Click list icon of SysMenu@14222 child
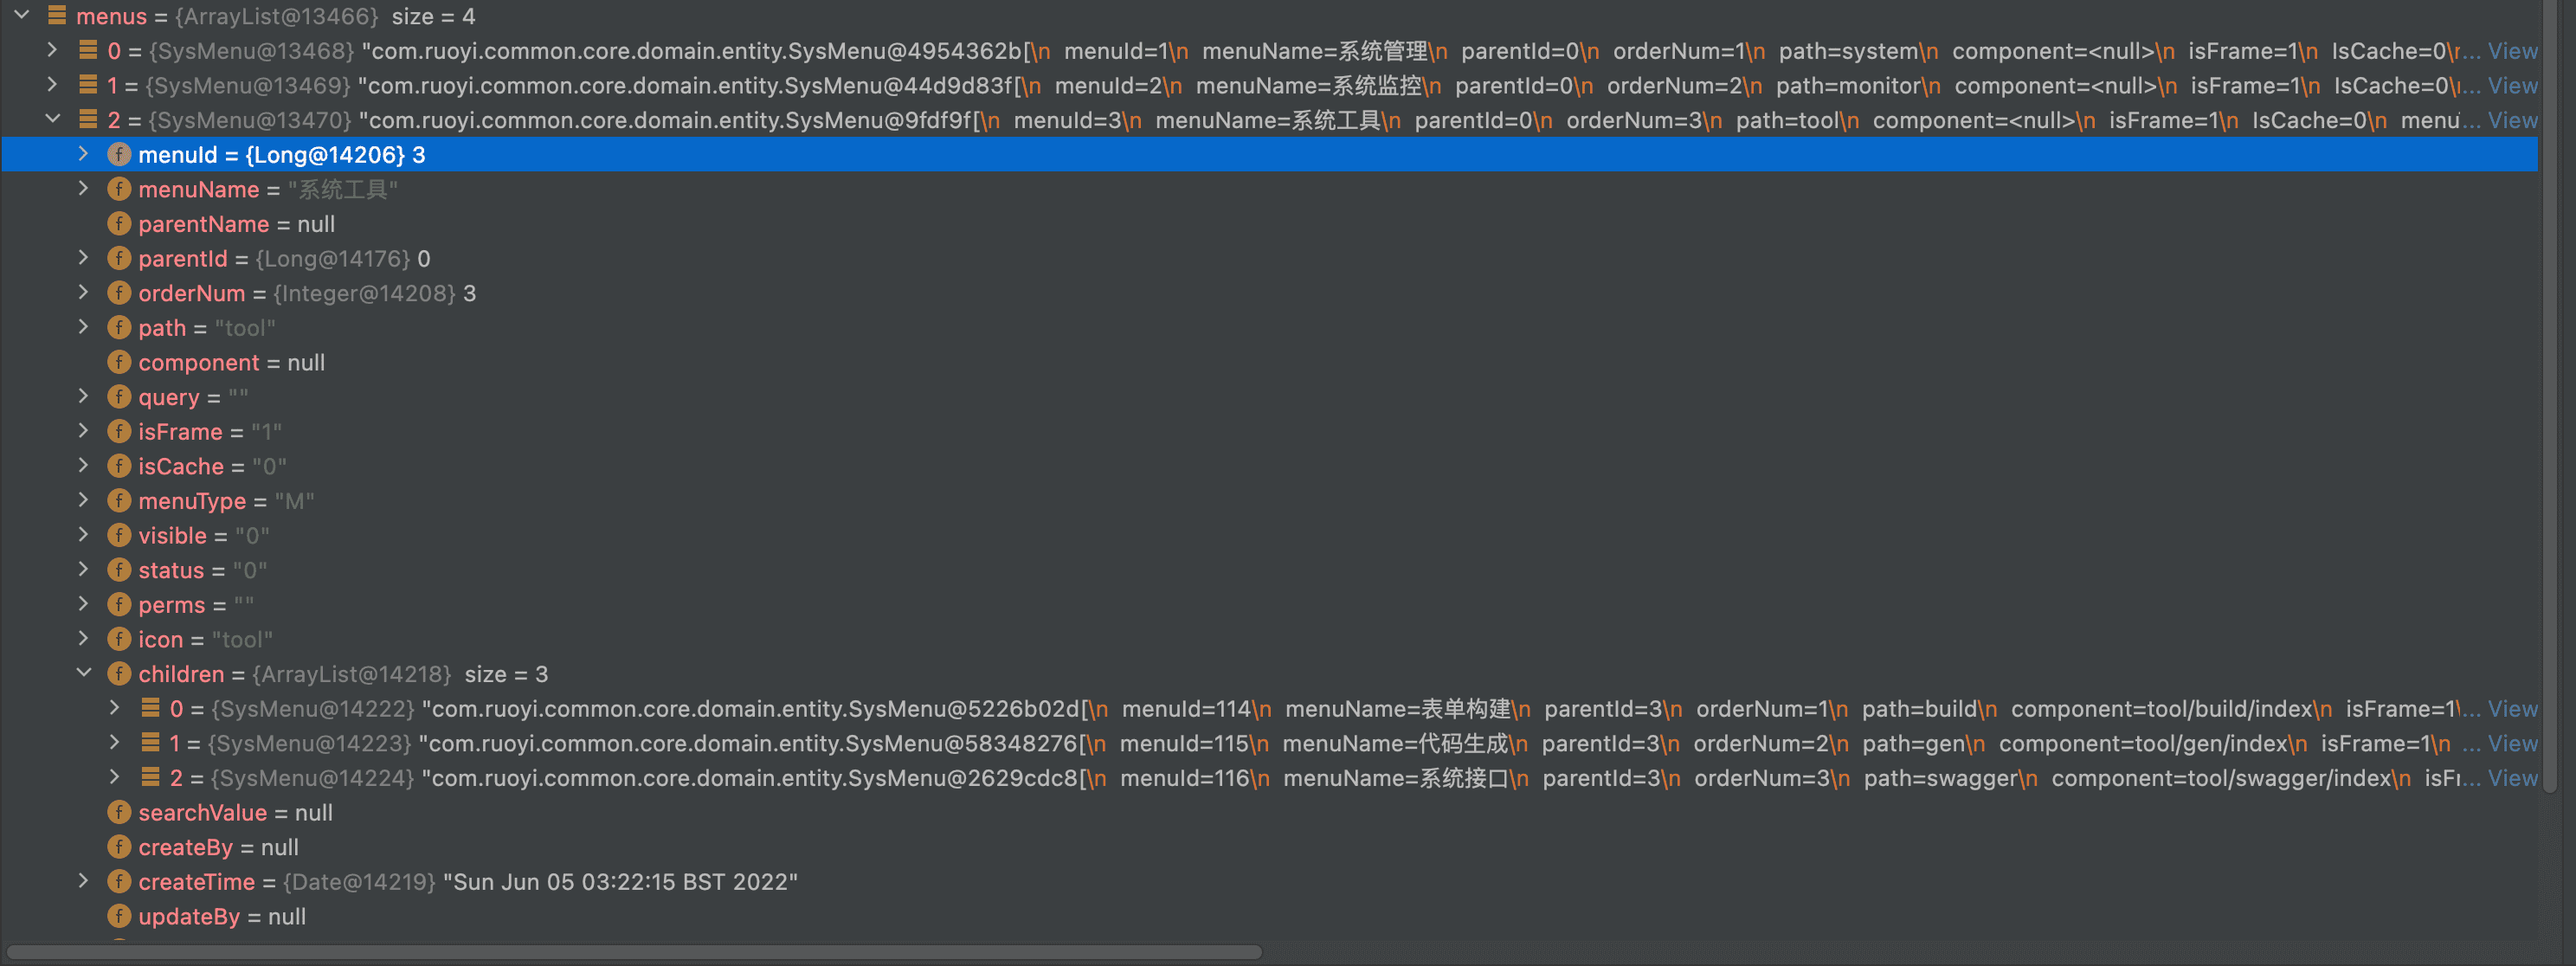The width and height of the screenshot is (2576, 966). click(x=150, y=708)
